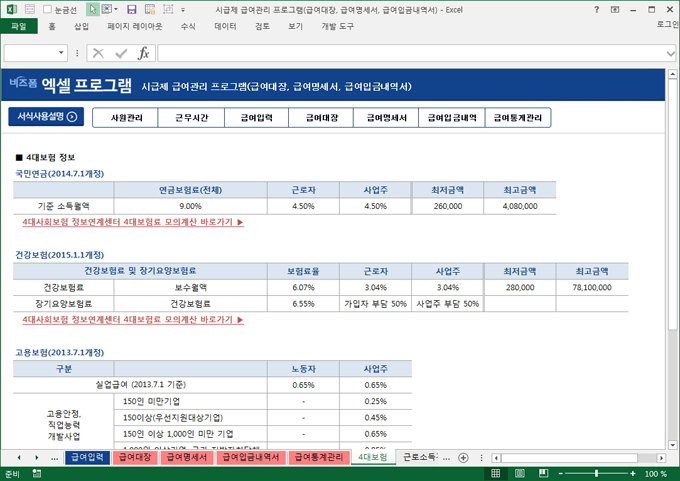Click the left ellipsis to show hidden sheets
680x481 pixels.
coord(54,458)
